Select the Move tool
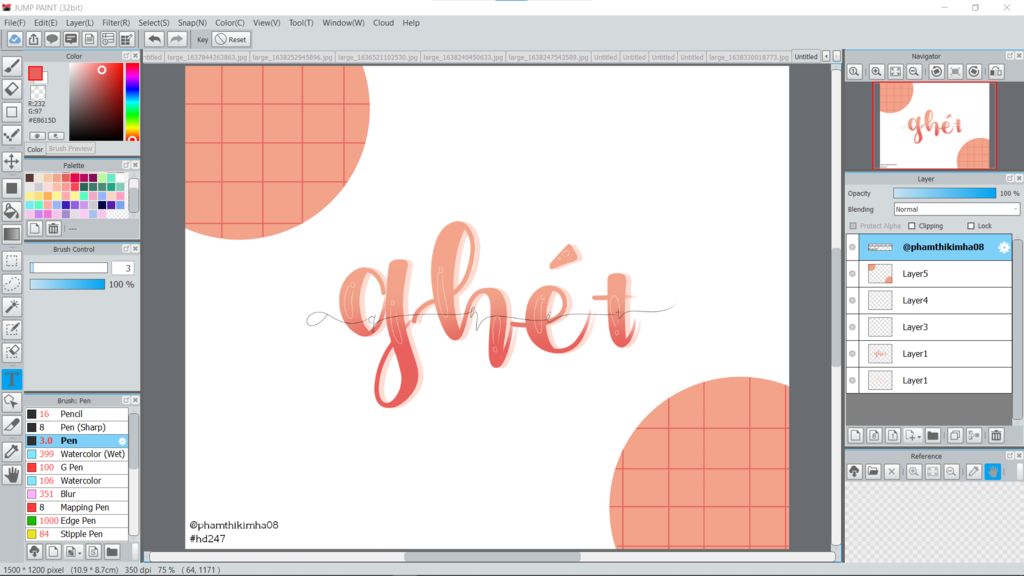Screen dimensions: 1024x576 12,161
